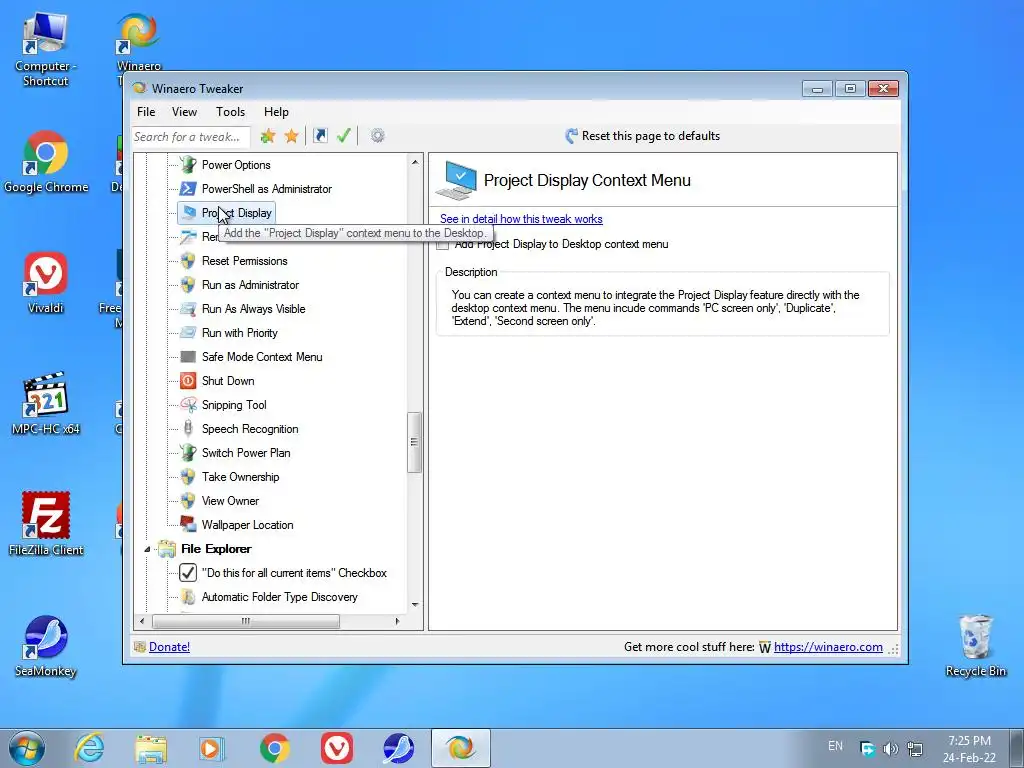Click the volume speaker tray icon
The width and height of the screenshot is (1024, 768).
(891, 749)
